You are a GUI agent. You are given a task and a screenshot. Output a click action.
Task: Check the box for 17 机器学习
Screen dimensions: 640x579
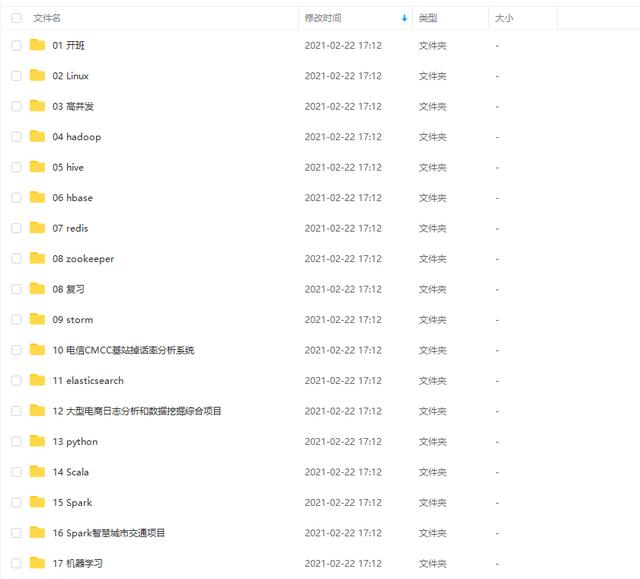click(16, 563)
